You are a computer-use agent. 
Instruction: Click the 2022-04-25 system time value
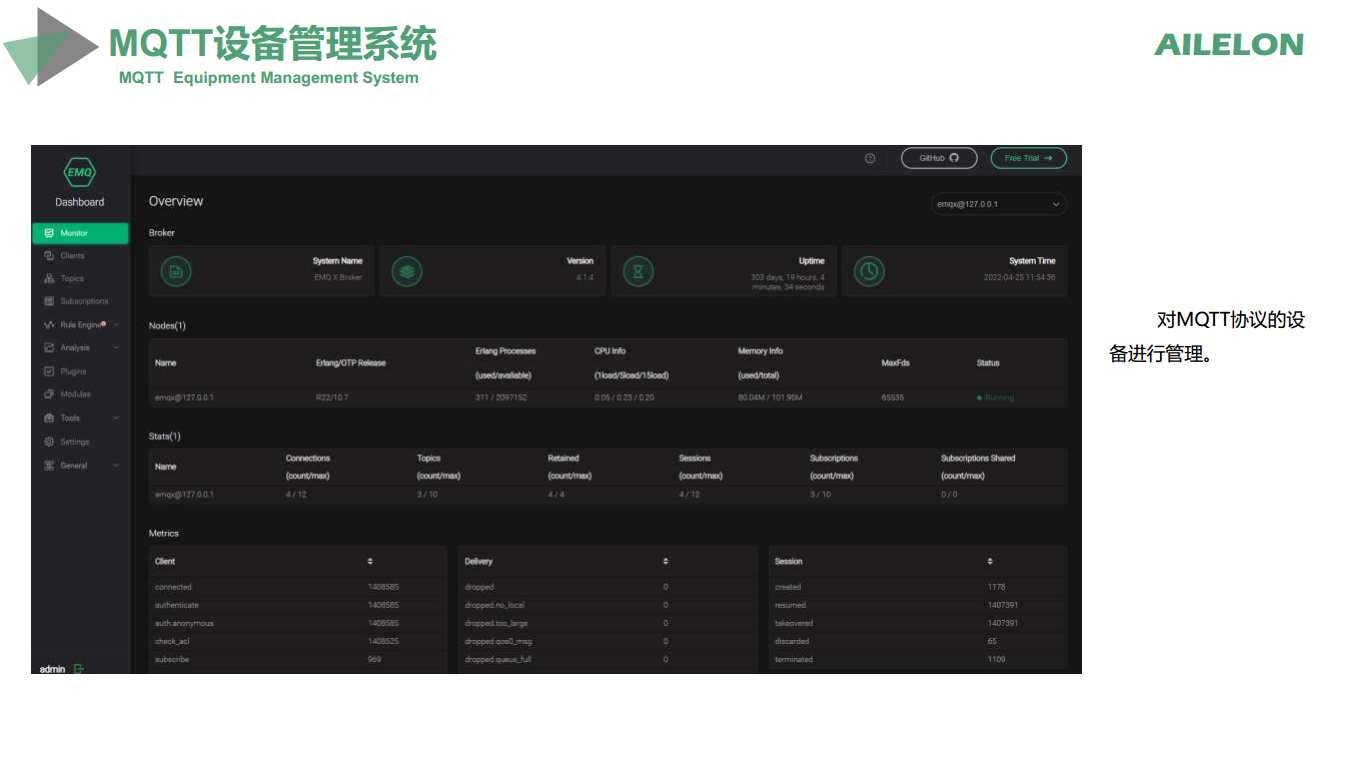pos(1019,277)
